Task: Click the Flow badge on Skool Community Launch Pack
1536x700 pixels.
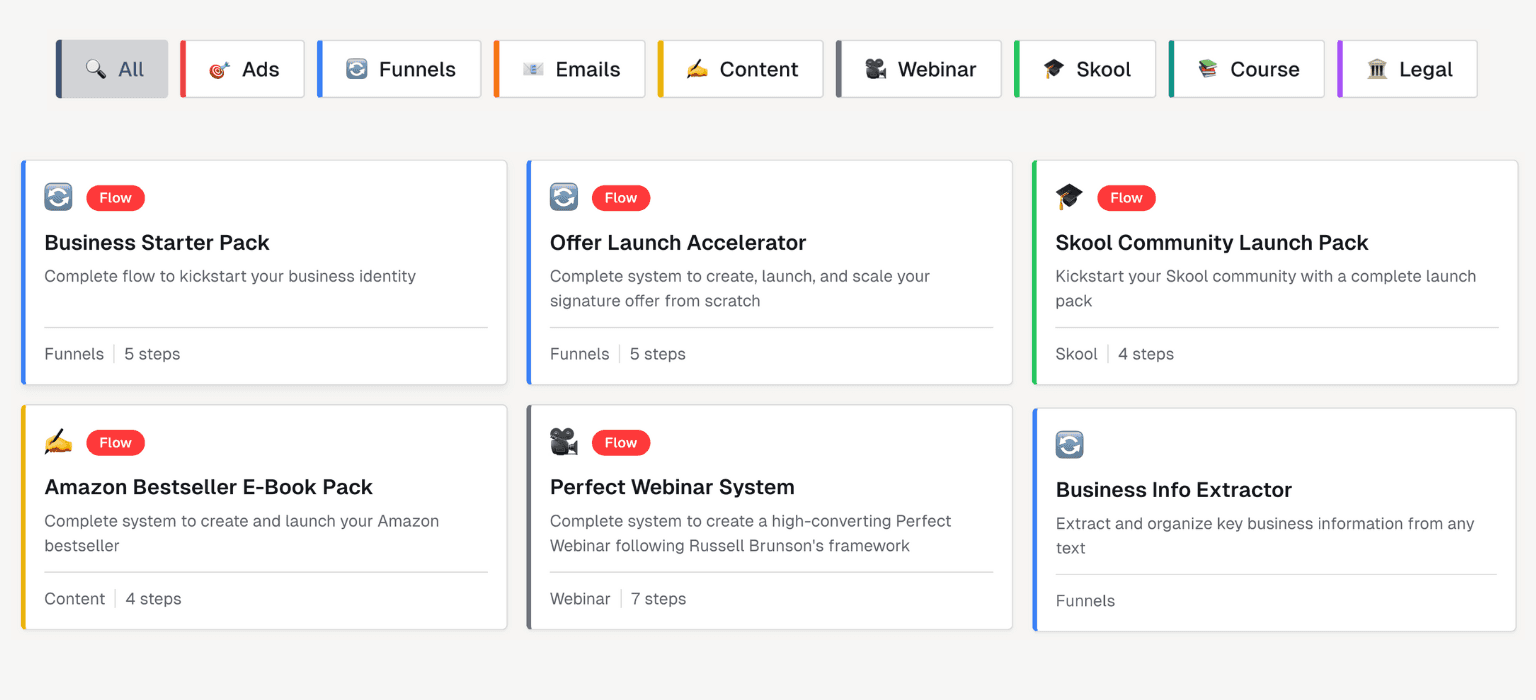Action: 1126,198
